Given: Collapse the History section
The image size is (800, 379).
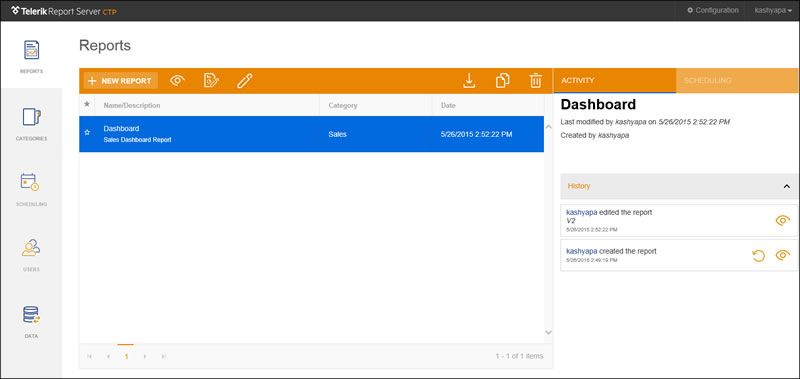Looking at the screenshot, I should [x=787, y=186].
